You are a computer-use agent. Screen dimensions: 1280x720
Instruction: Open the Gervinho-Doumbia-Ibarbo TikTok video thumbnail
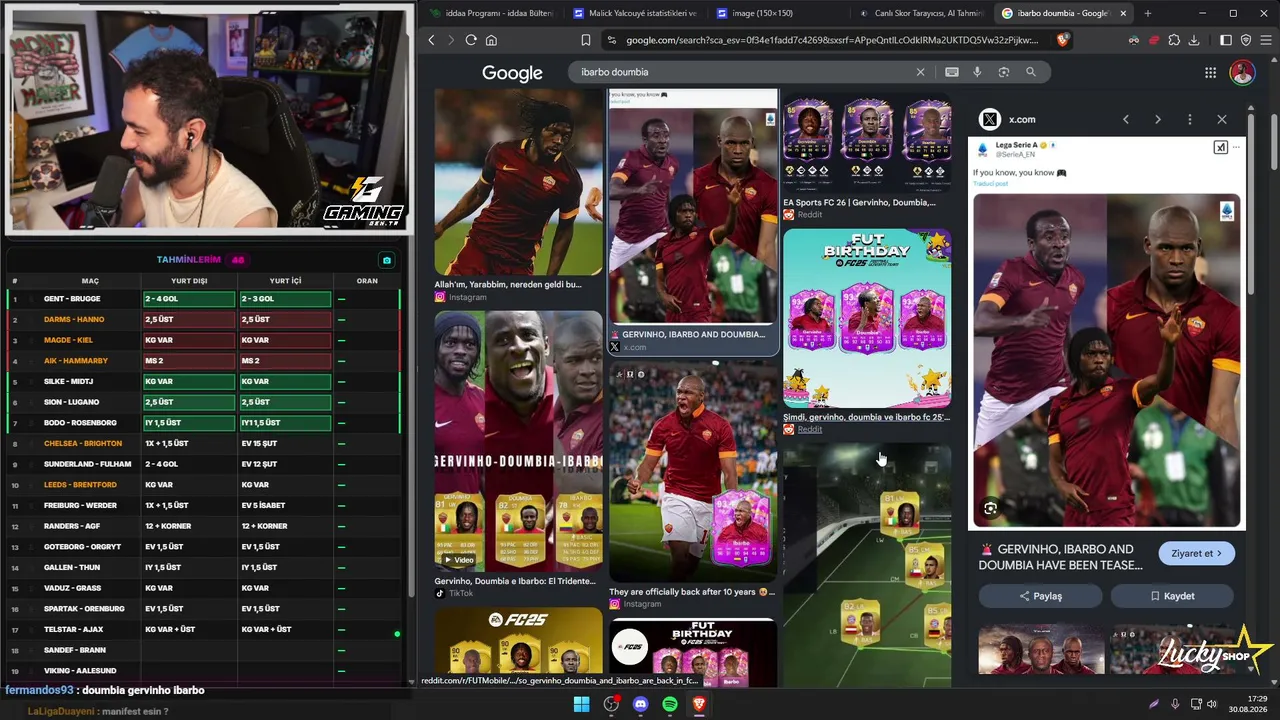click(x=518, y=442)
